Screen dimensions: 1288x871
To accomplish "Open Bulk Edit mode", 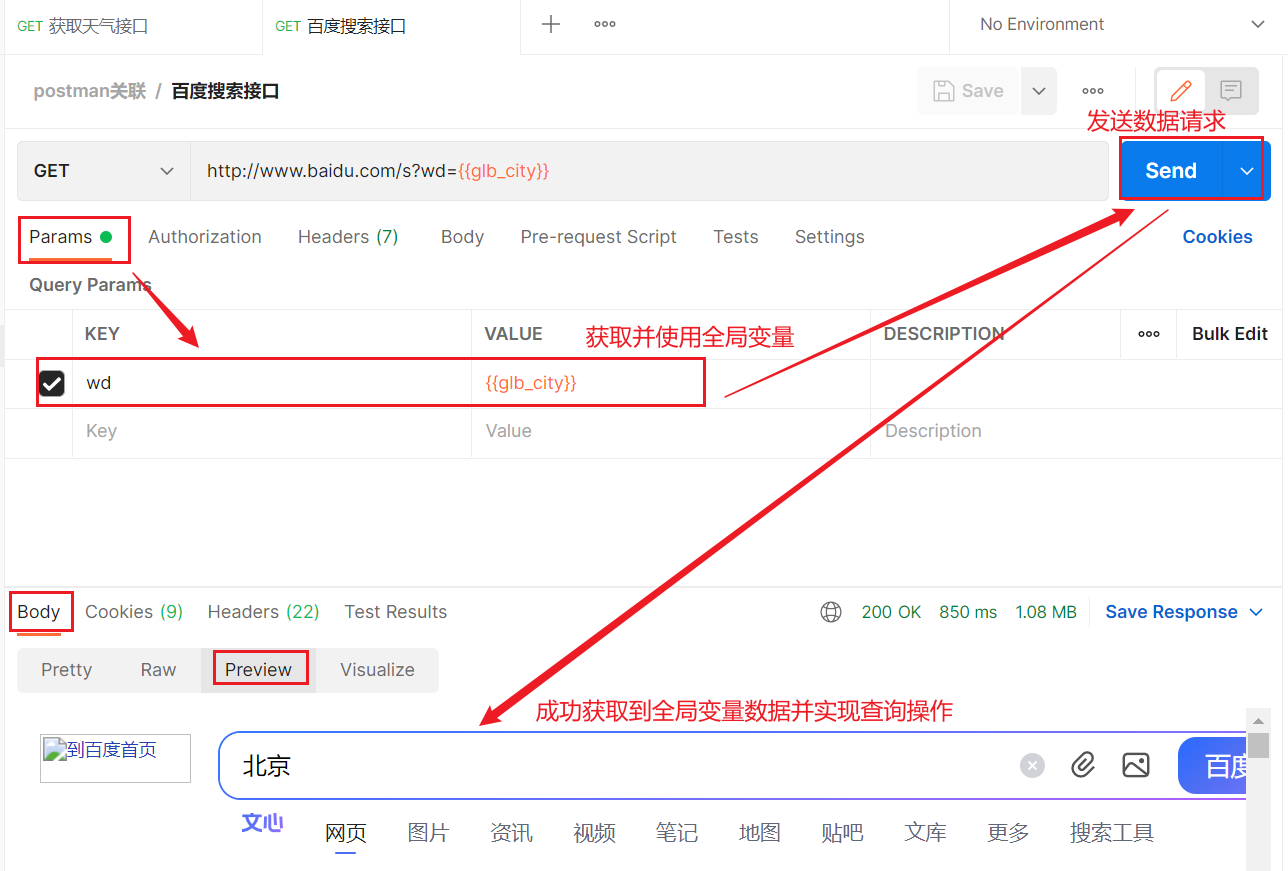I will pyautogui.click(x=1229, y=334).
